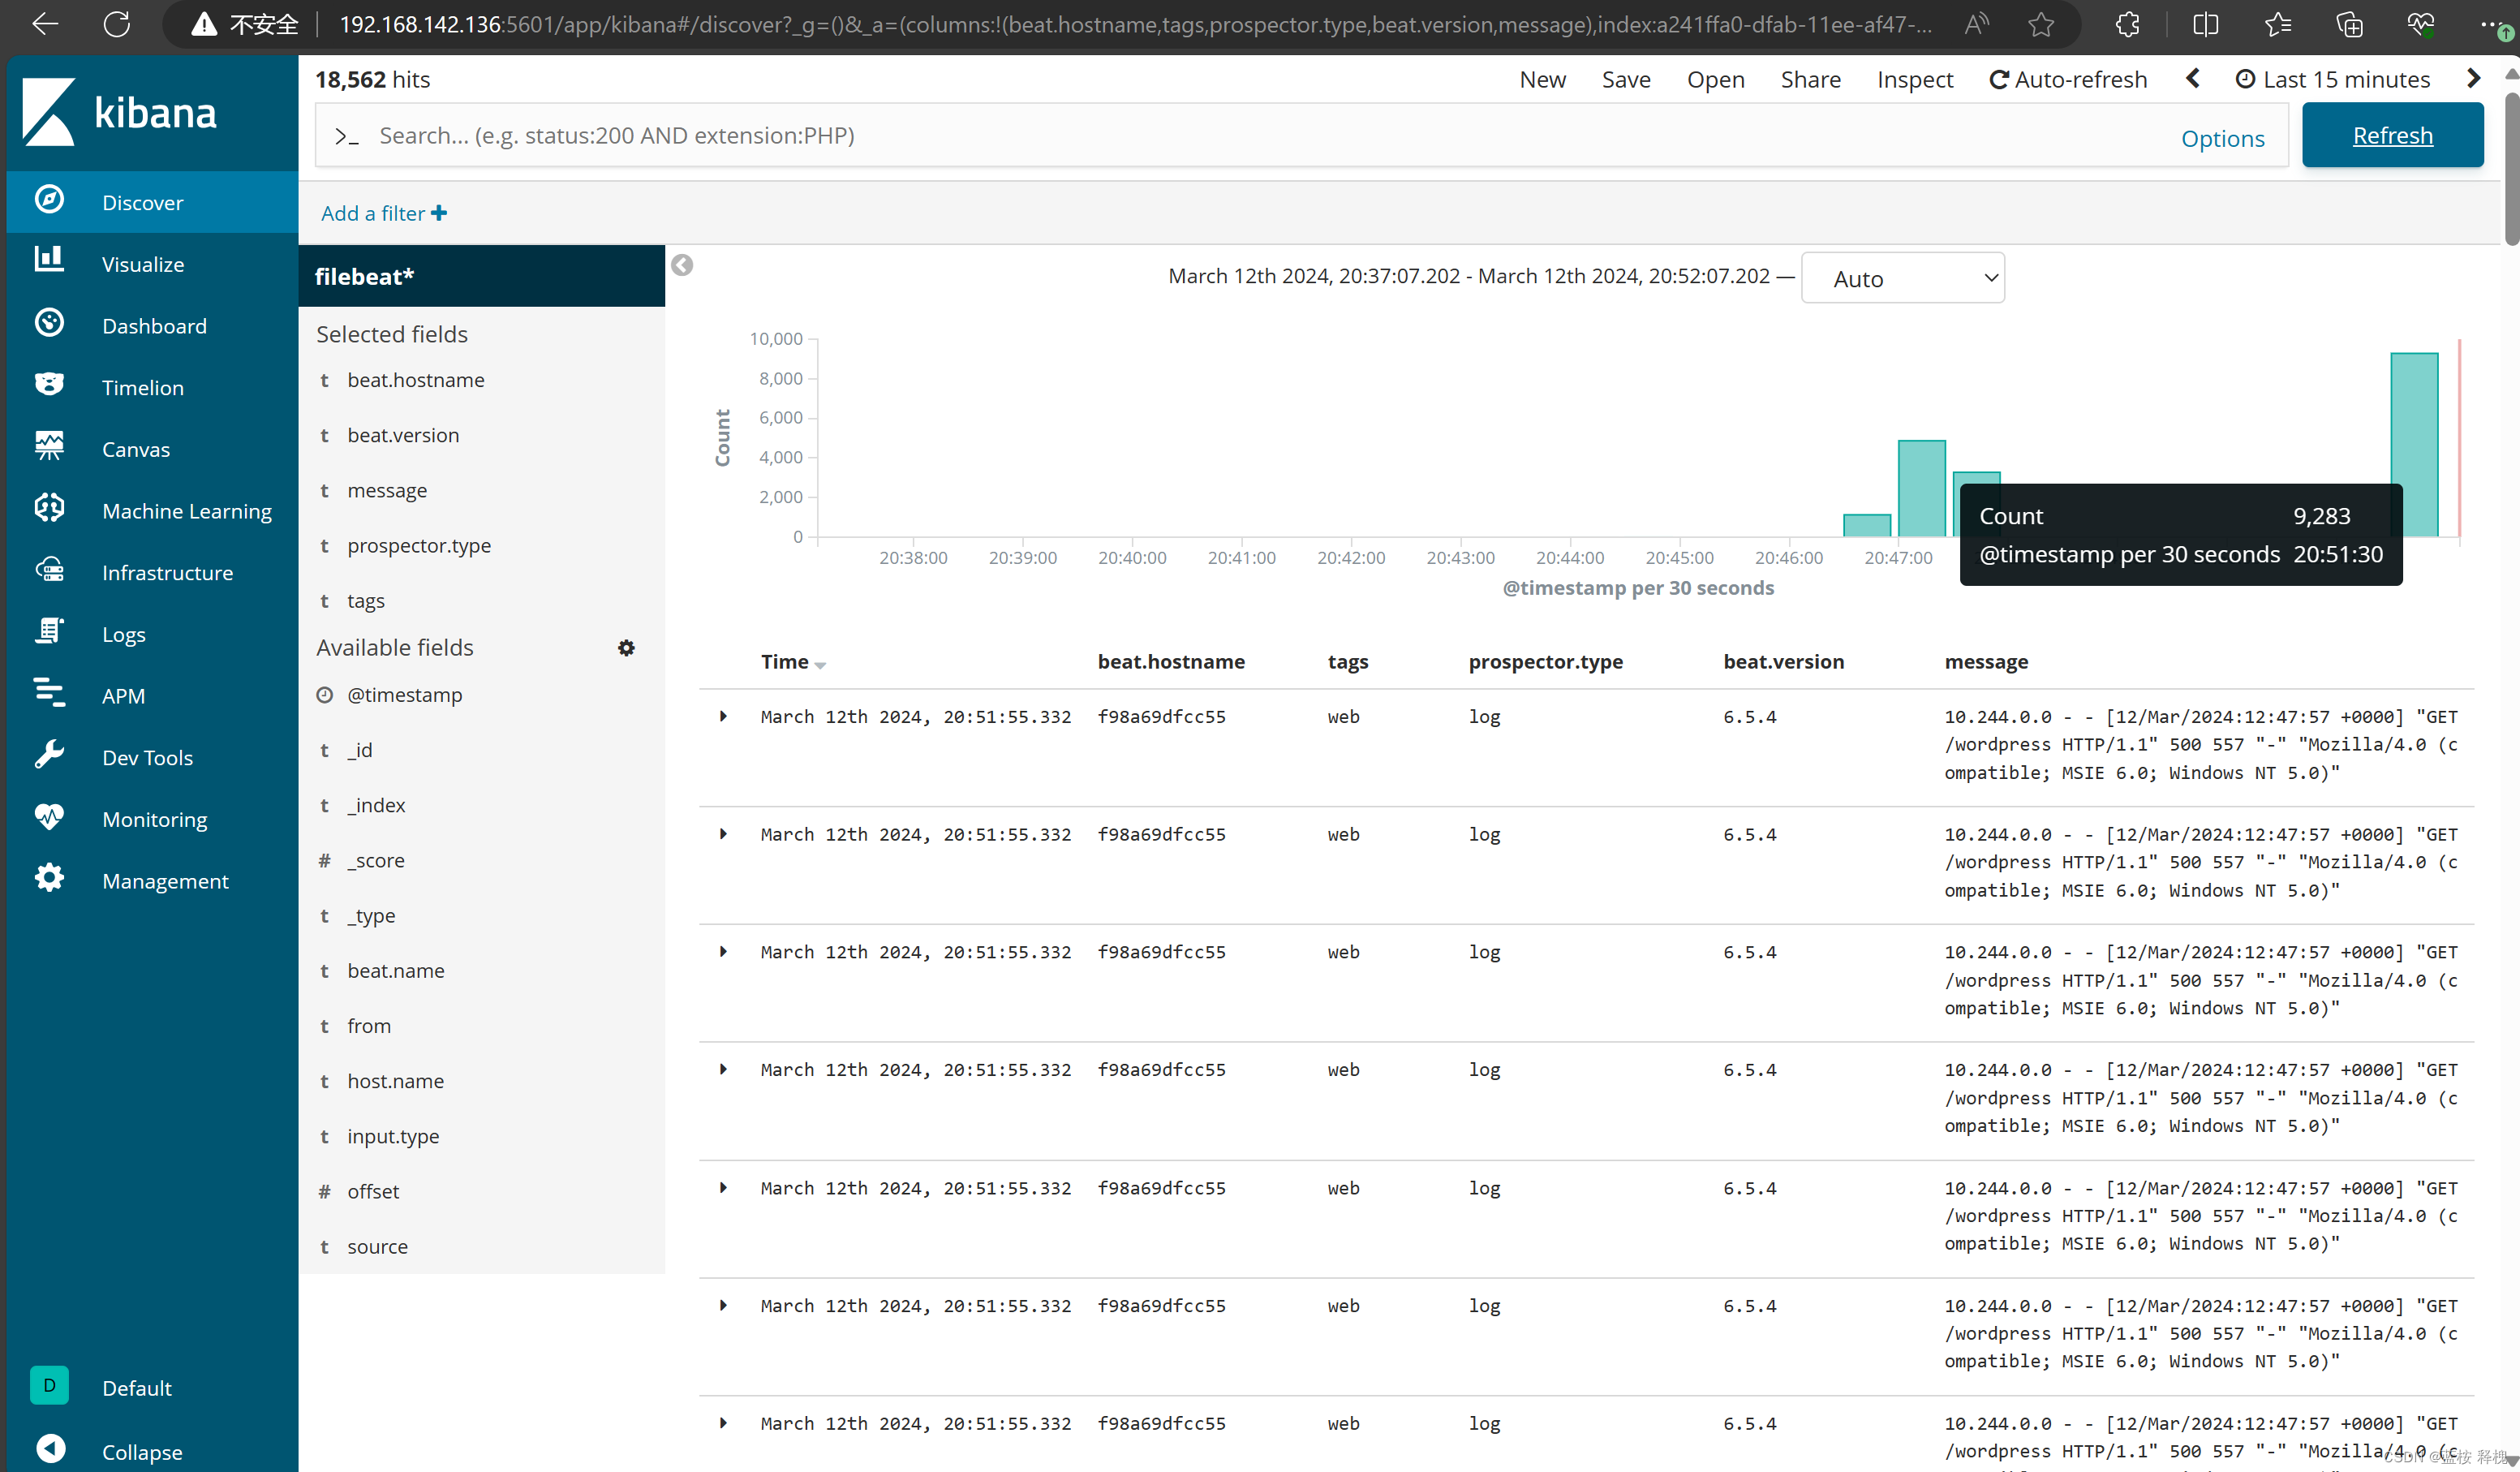2520x1472 pixels.
Task: Open the Canvas workspace
Action: point(135,448)
